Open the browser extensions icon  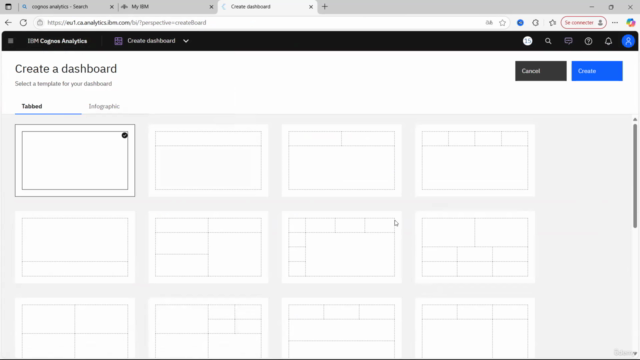coord(536,22)
